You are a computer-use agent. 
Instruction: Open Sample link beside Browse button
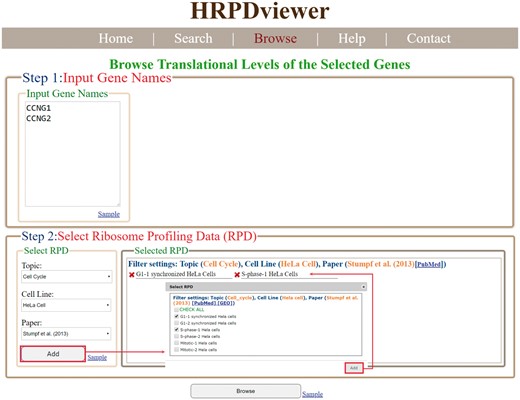point(312,394)
